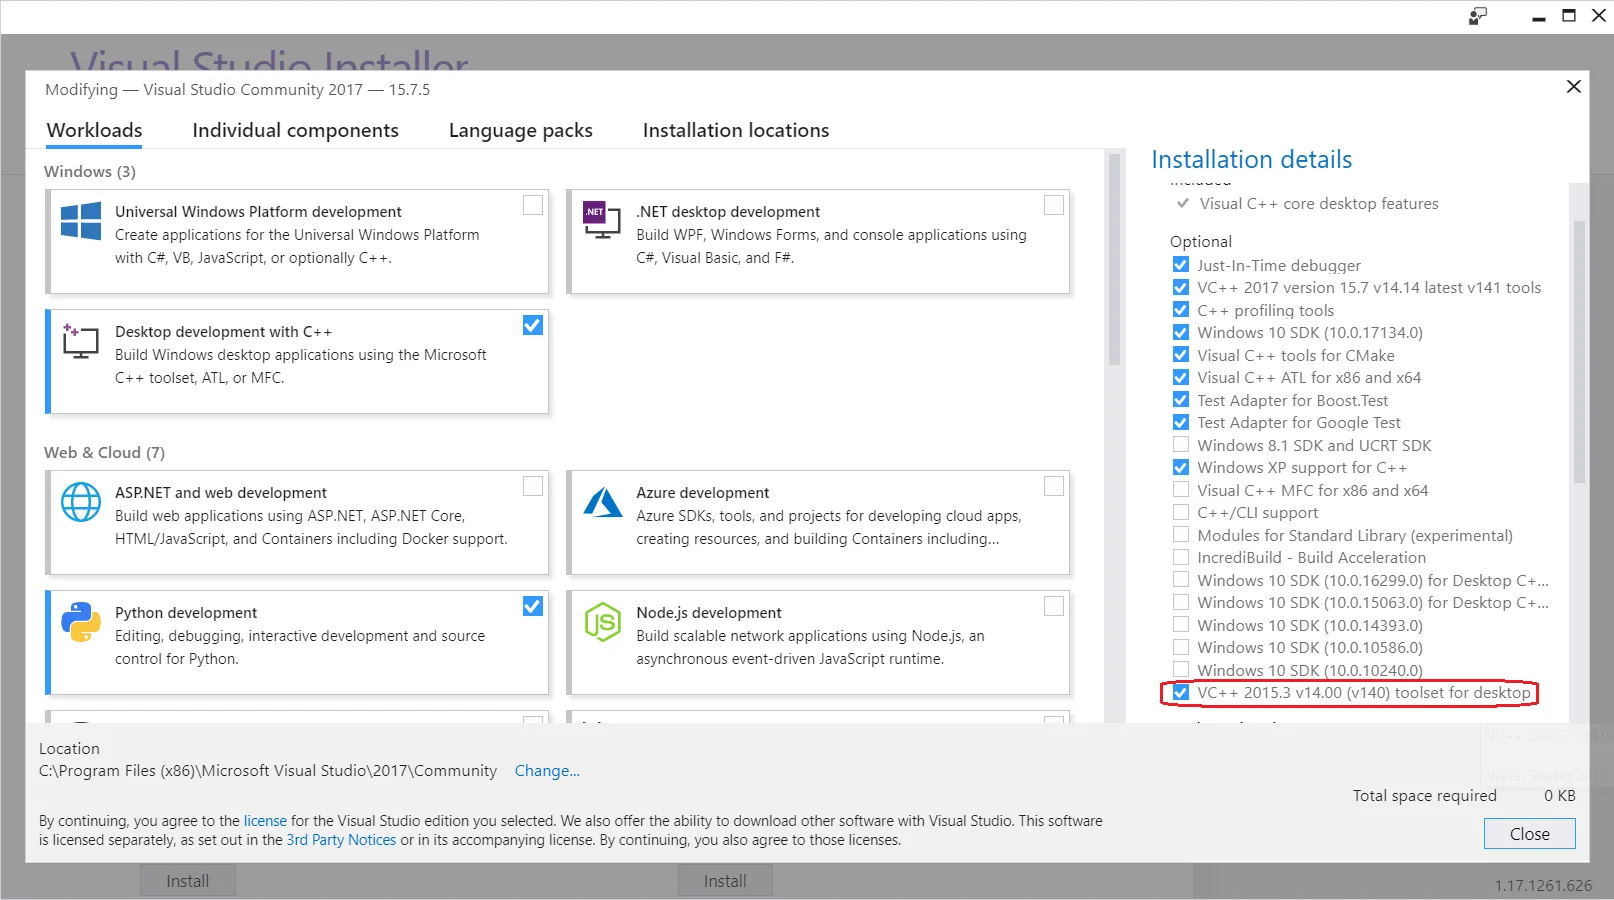1614x900 pixels.
Task: Click the Universal Windows Platform logo icon
Action: click(x=81, y=221)
